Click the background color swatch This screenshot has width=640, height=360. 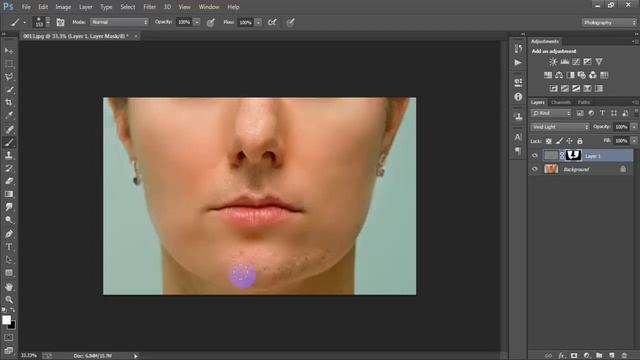[x=12, y=325]
